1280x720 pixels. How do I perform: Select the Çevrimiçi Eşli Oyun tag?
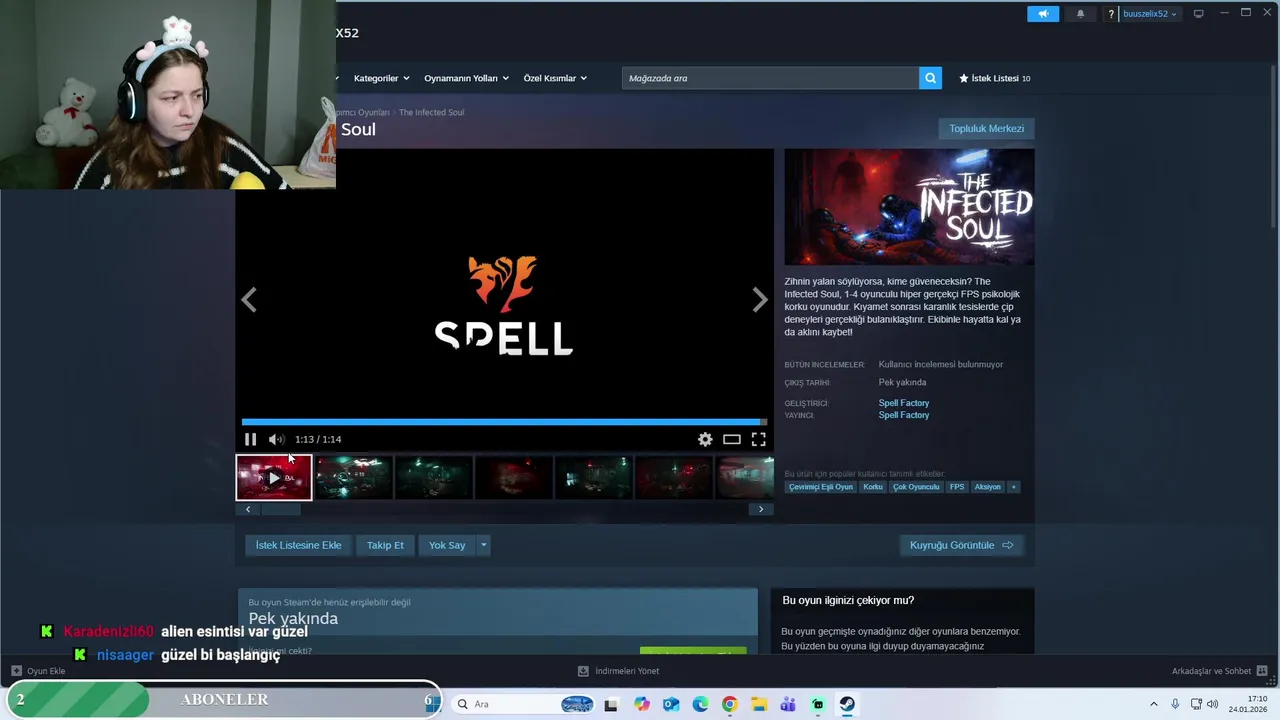point(821,487)
